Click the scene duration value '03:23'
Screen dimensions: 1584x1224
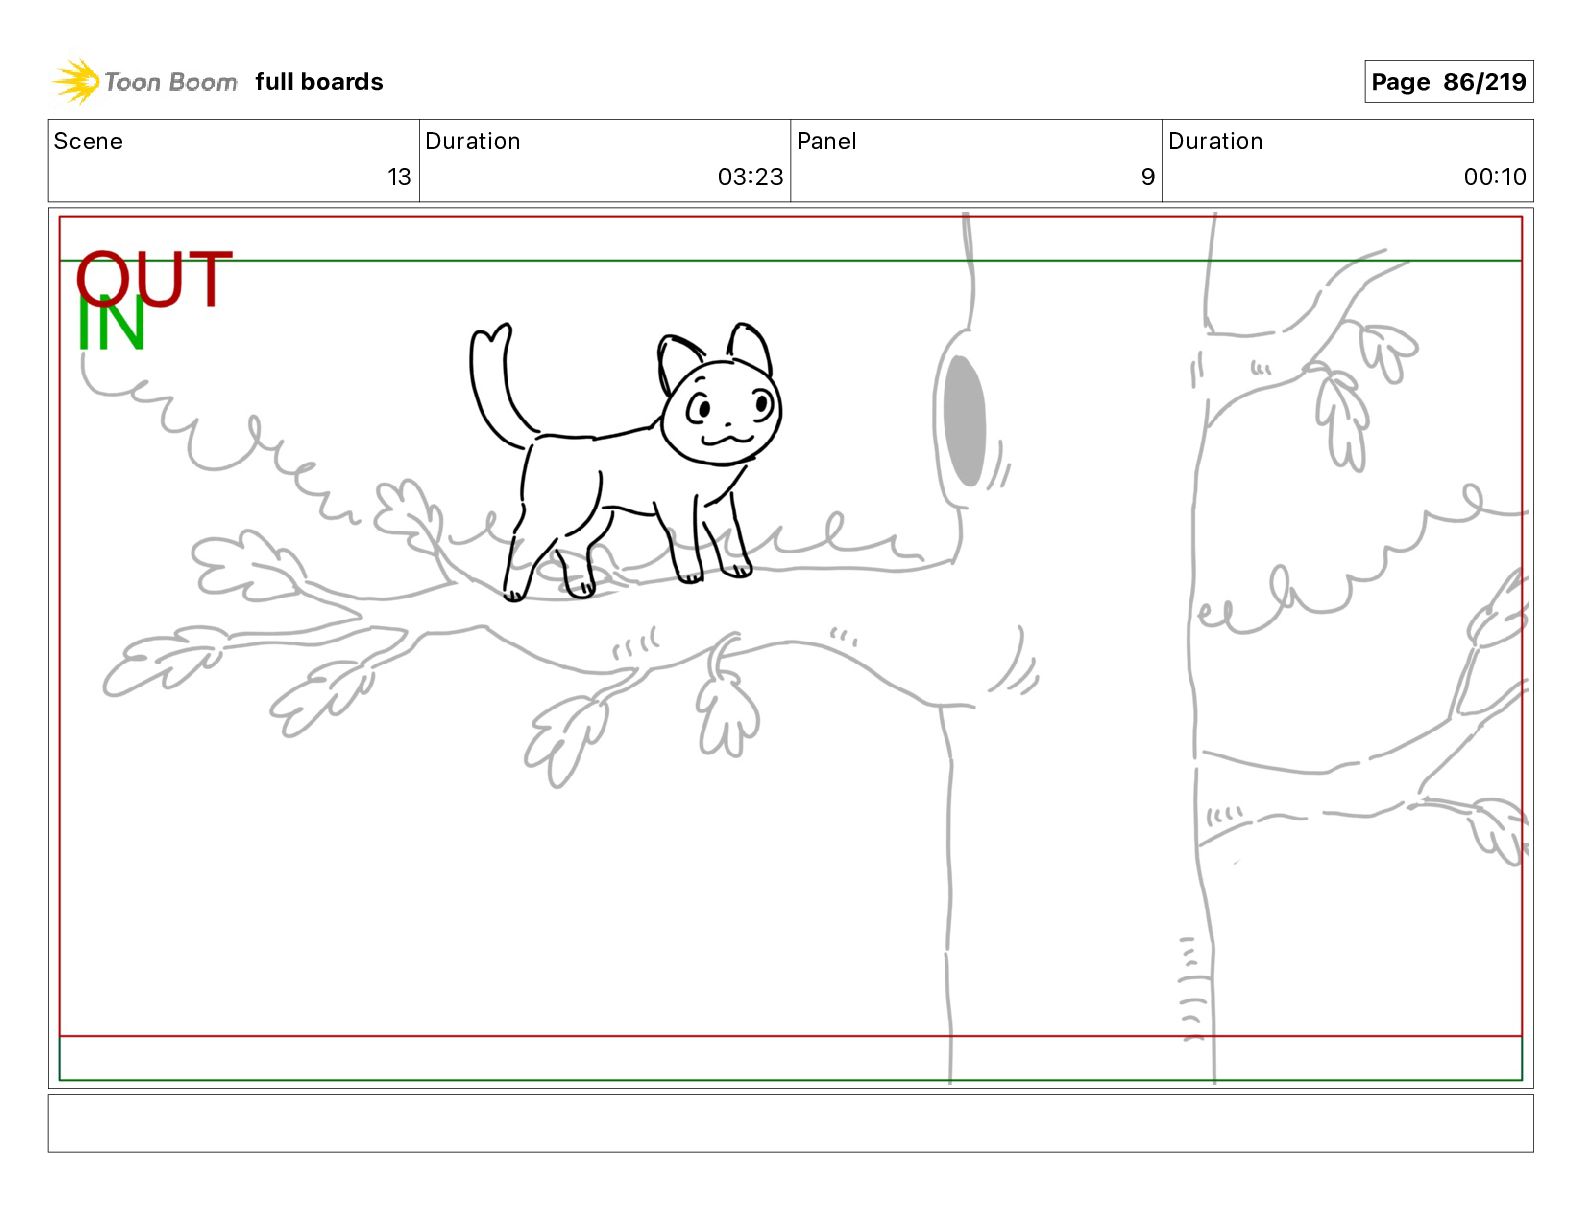[750, 177]
